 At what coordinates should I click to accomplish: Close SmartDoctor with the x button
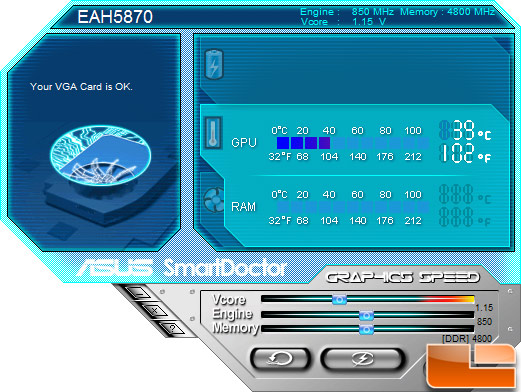point(155,311)
